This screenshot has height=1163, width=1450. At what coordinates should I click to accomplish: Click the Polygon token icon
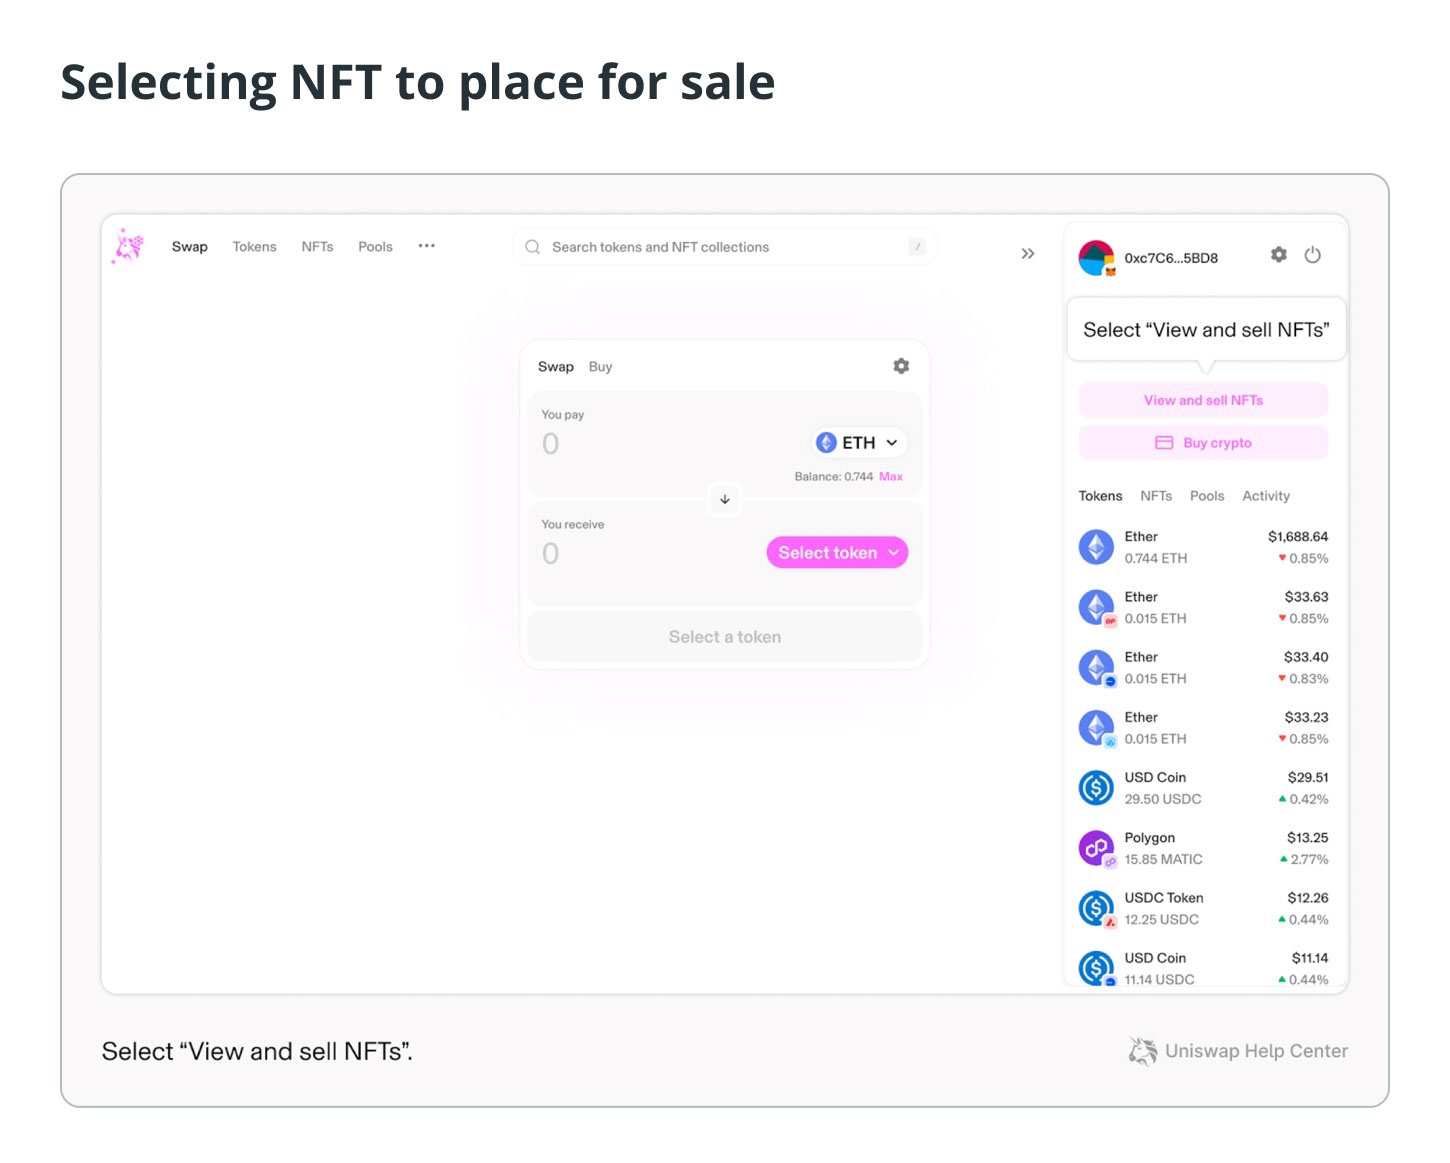pyautogui.click(x=1097, y=848)
